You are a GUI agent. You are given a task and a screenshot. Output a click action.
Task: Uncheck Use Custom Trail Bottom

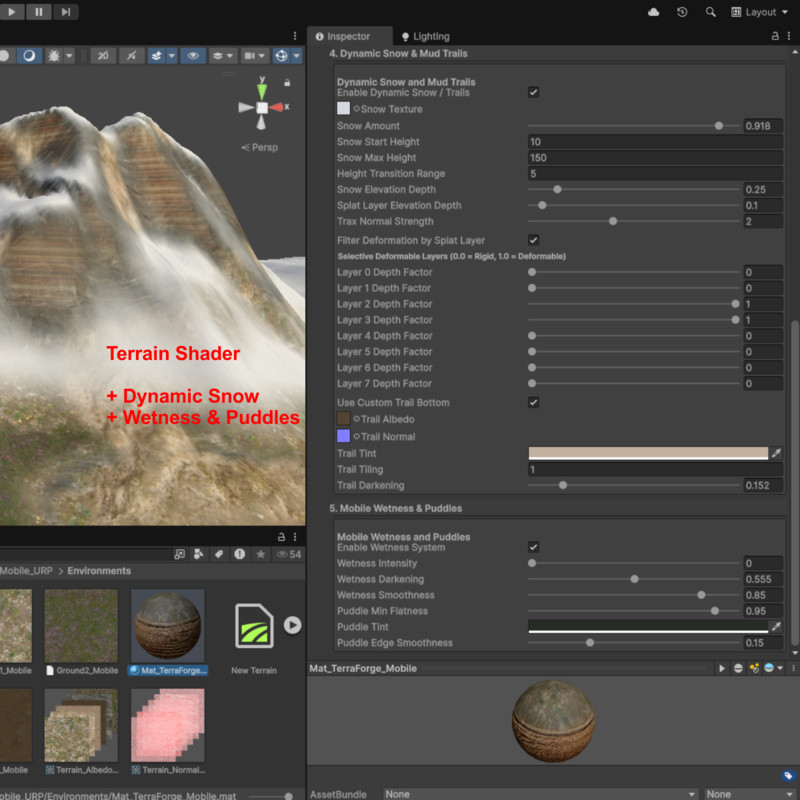click(x=533, y=402)
